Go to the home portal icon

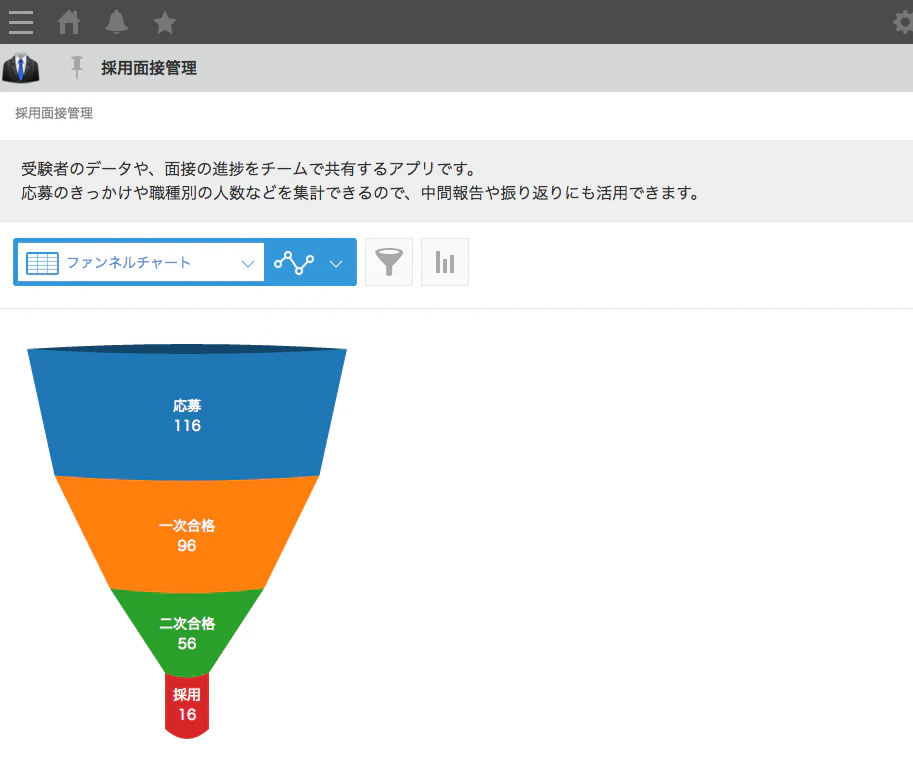[x=69, y=23]
